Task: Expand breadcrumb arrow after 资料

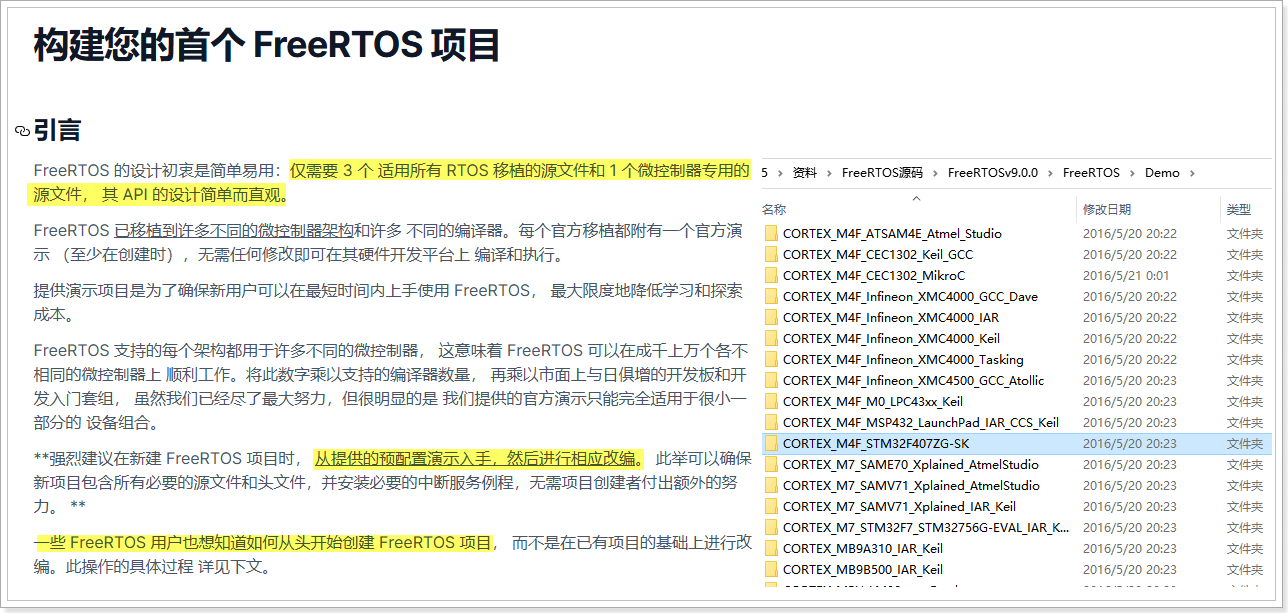Action: coord(829,173)
